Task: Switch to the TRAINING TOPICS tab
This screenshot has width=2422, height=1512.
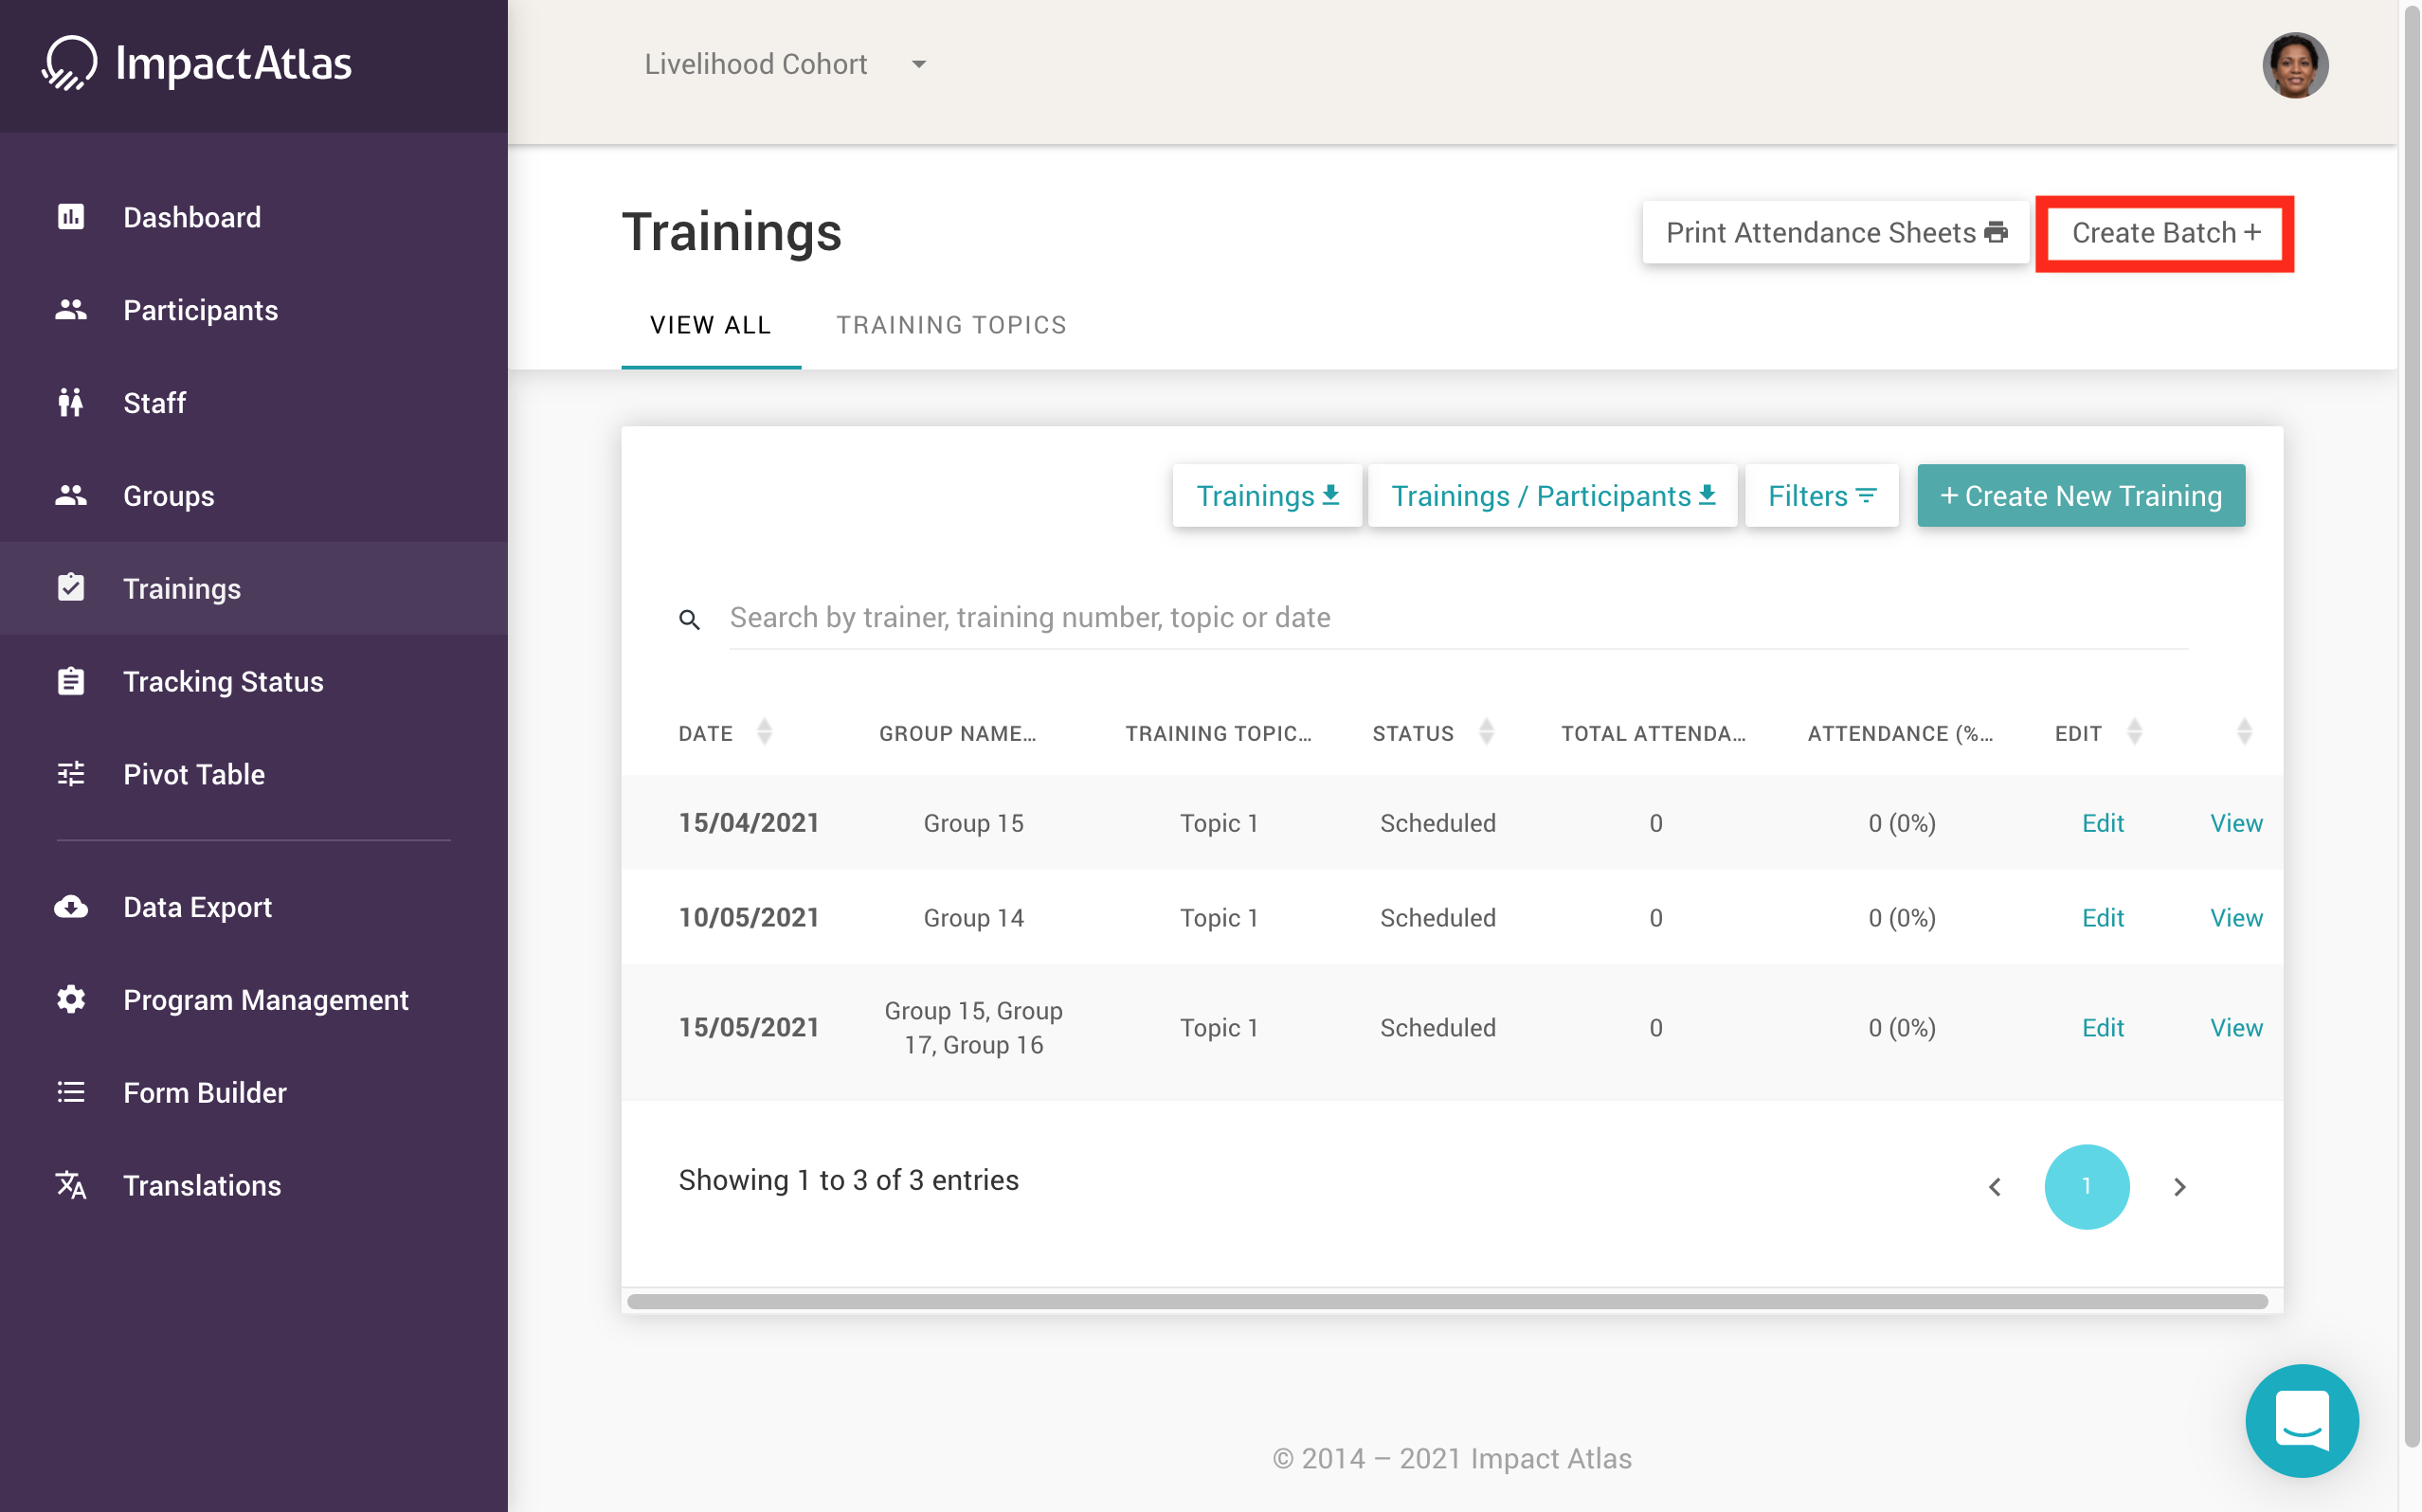Action: point(951,324)
